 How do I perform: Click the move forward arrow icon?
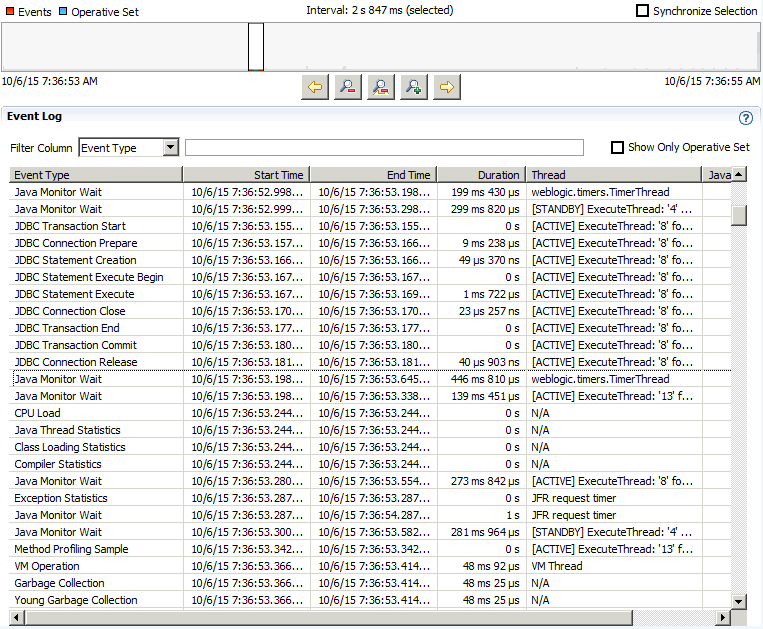click(x=447, y=87)
